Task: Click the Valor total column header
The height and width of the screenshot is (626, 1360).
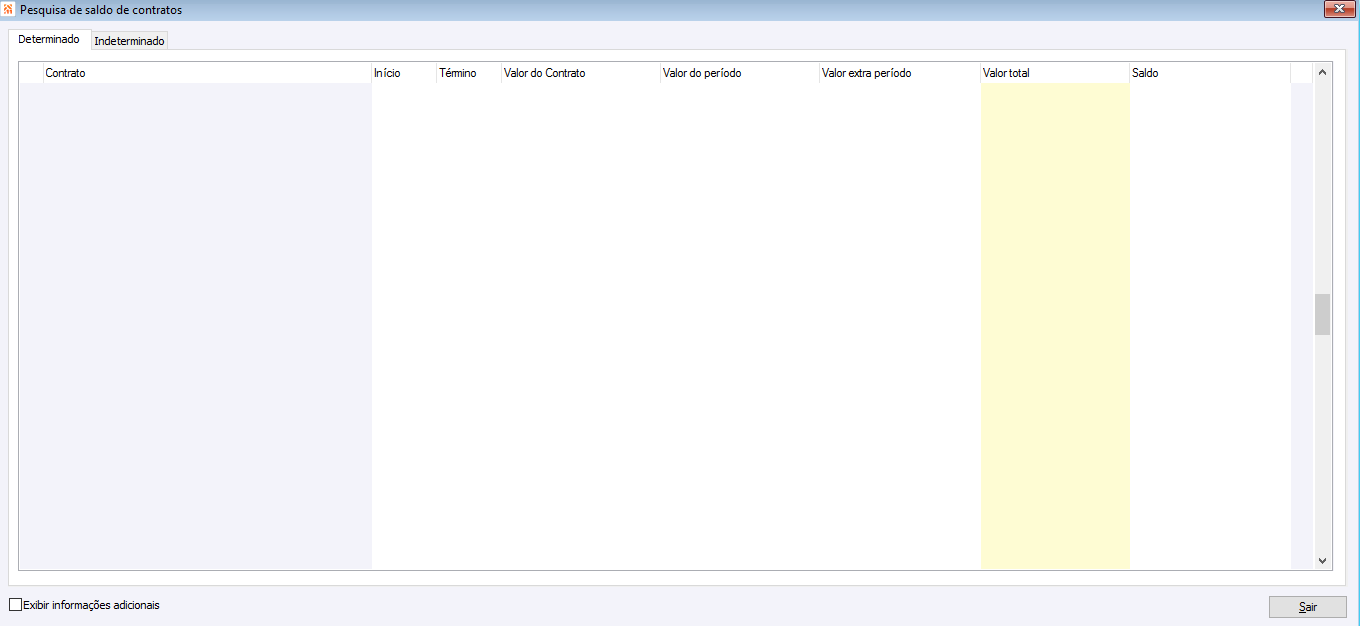Action: pos(1055,73)
